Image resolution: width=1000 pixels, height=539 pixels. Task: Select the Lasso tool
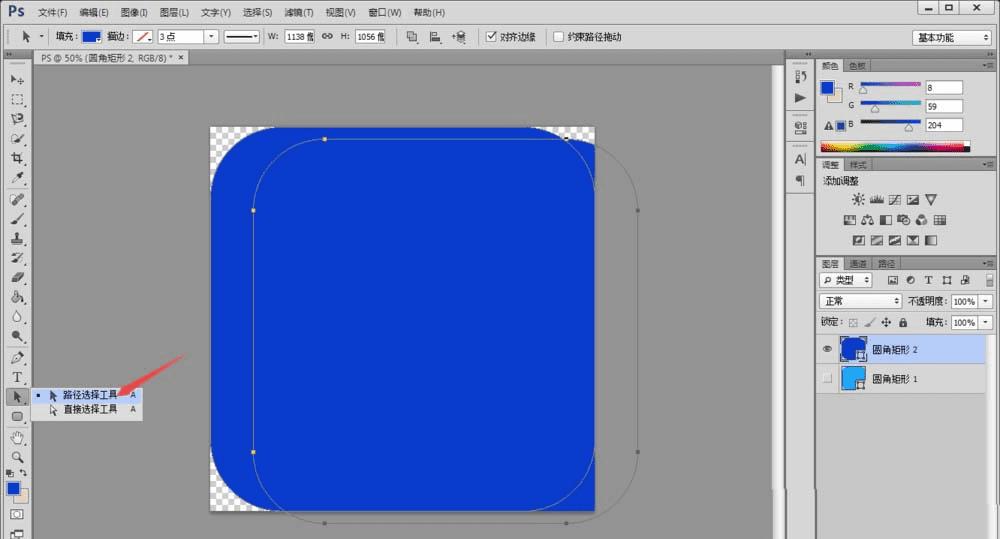[17, 119]
